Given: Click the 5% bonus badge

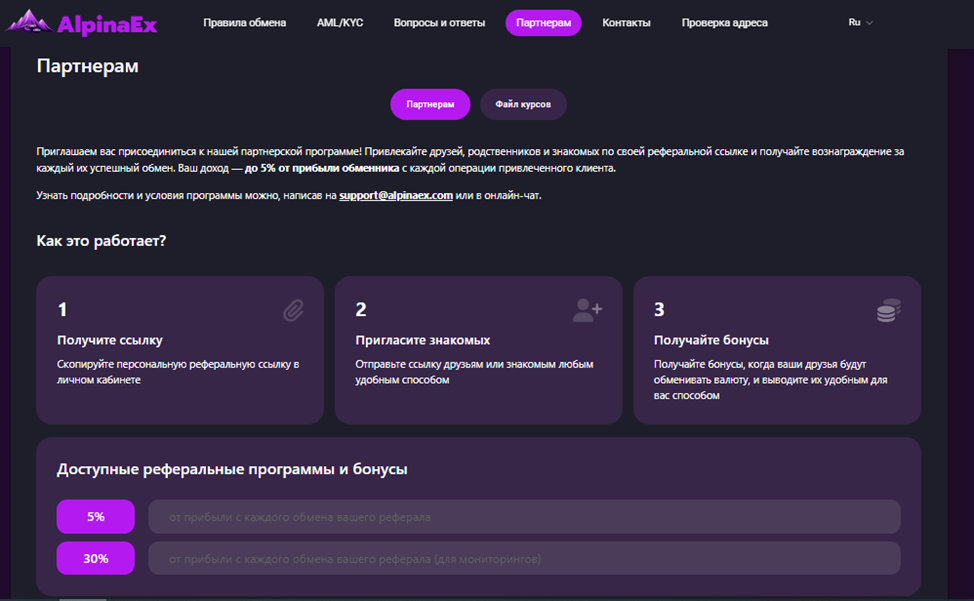Looking at the screenshot, I should (96, 517).
